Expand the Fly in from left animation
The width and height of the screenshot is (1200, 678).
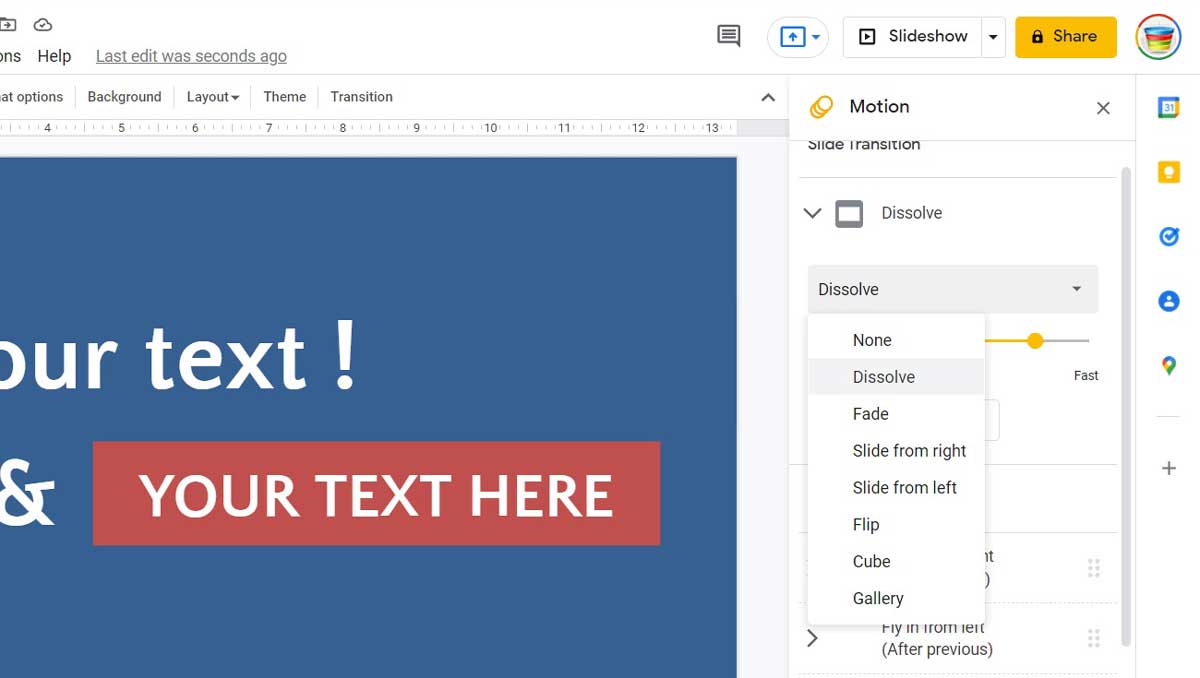coord(812,638)
